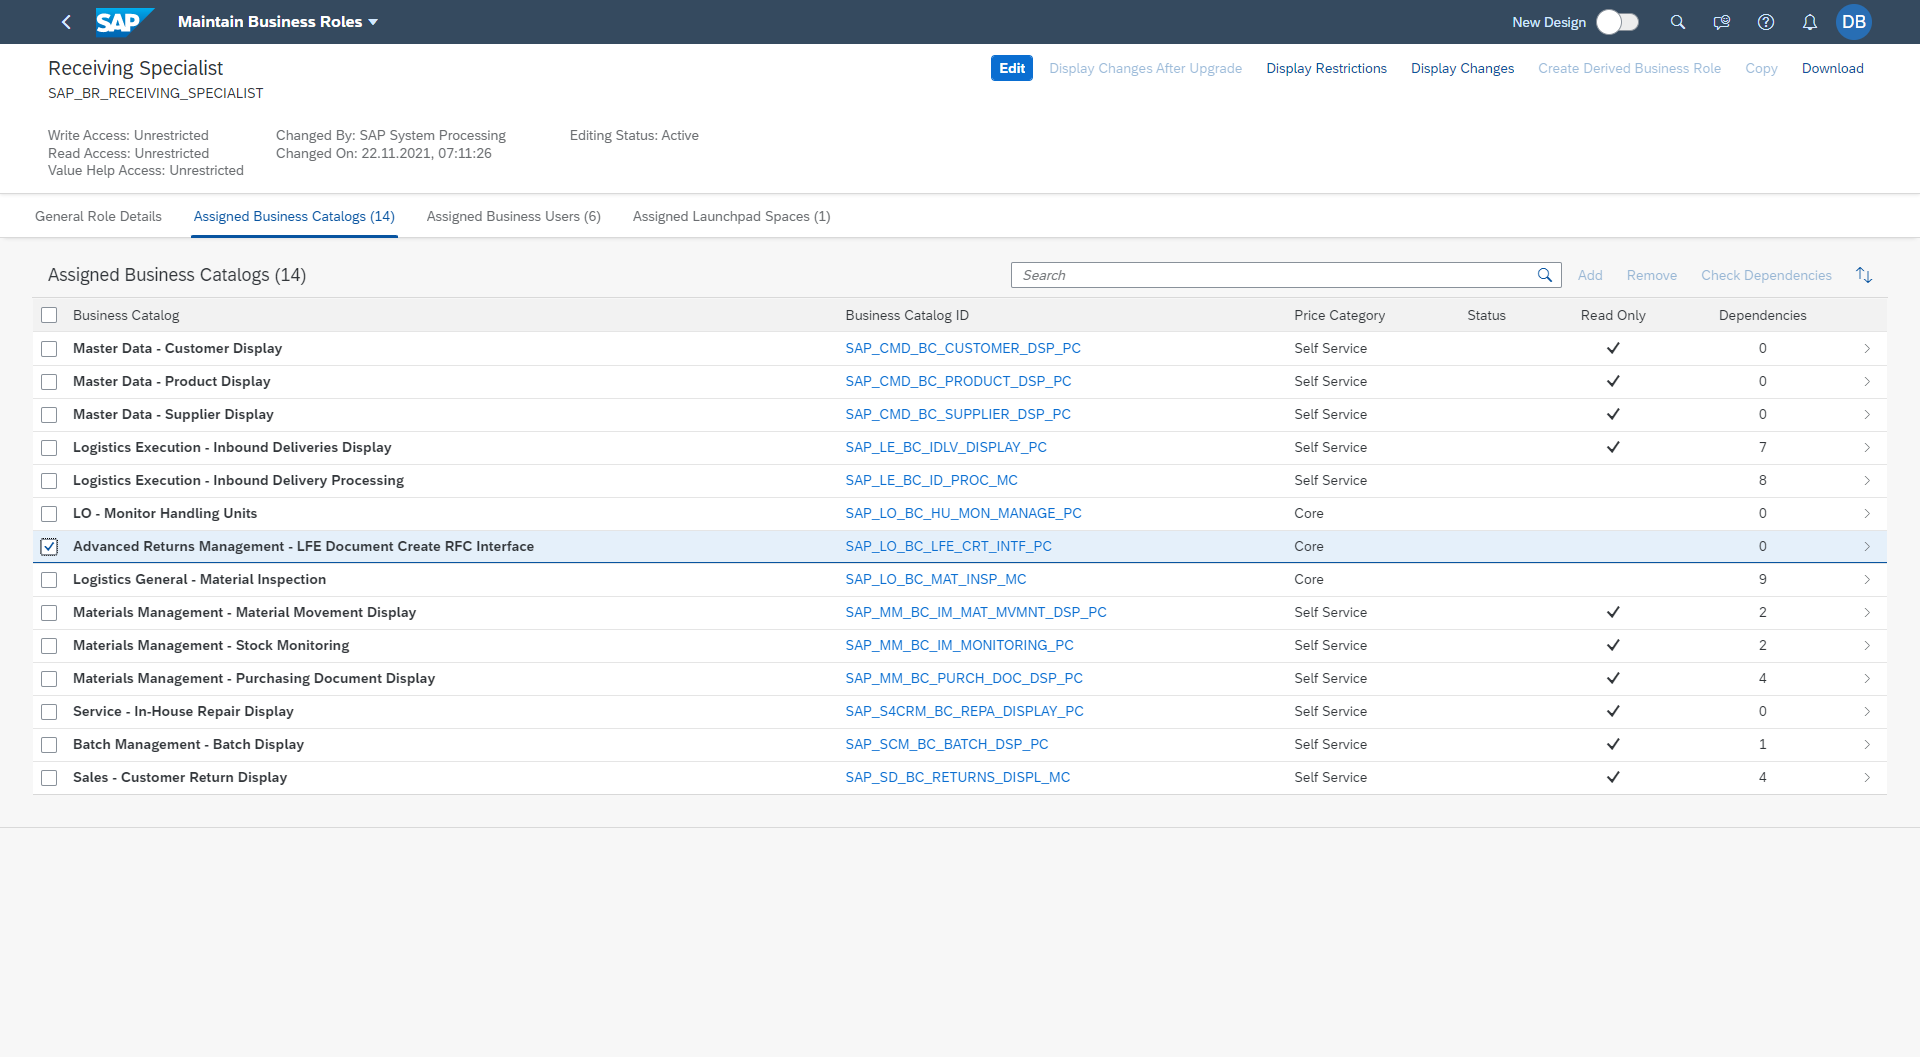Open Assigned Launchpad Spaces (1) tab
Viewport: 1920px width, 1057px height.
[732, 216]
